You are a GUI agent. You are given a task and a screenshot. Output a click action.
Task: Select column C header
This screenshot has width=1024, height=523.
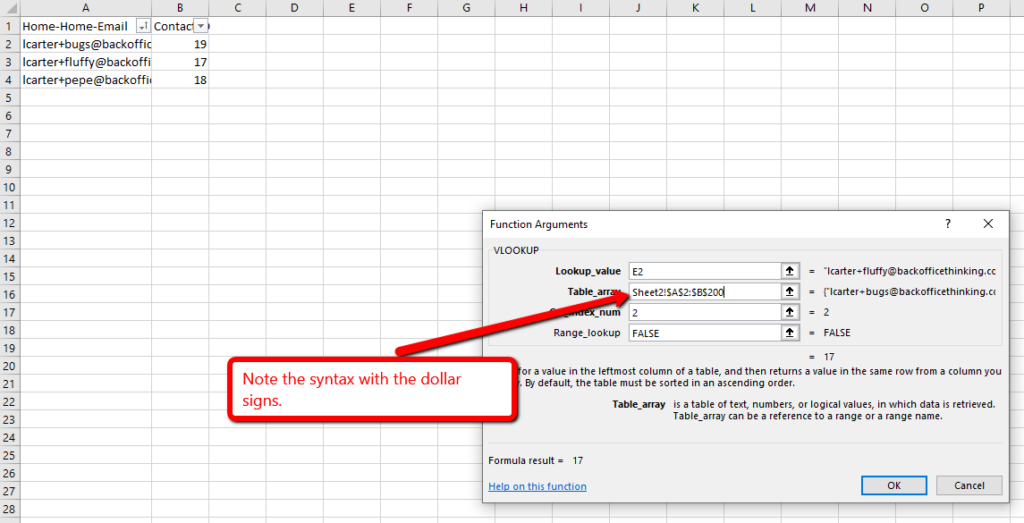[237, 8]
